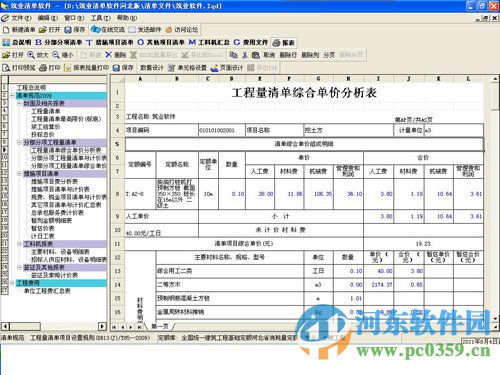Select the 报表 reports tab
This screenshot has height=375, width=500.
pyautogui.click(x=284, y=43)
